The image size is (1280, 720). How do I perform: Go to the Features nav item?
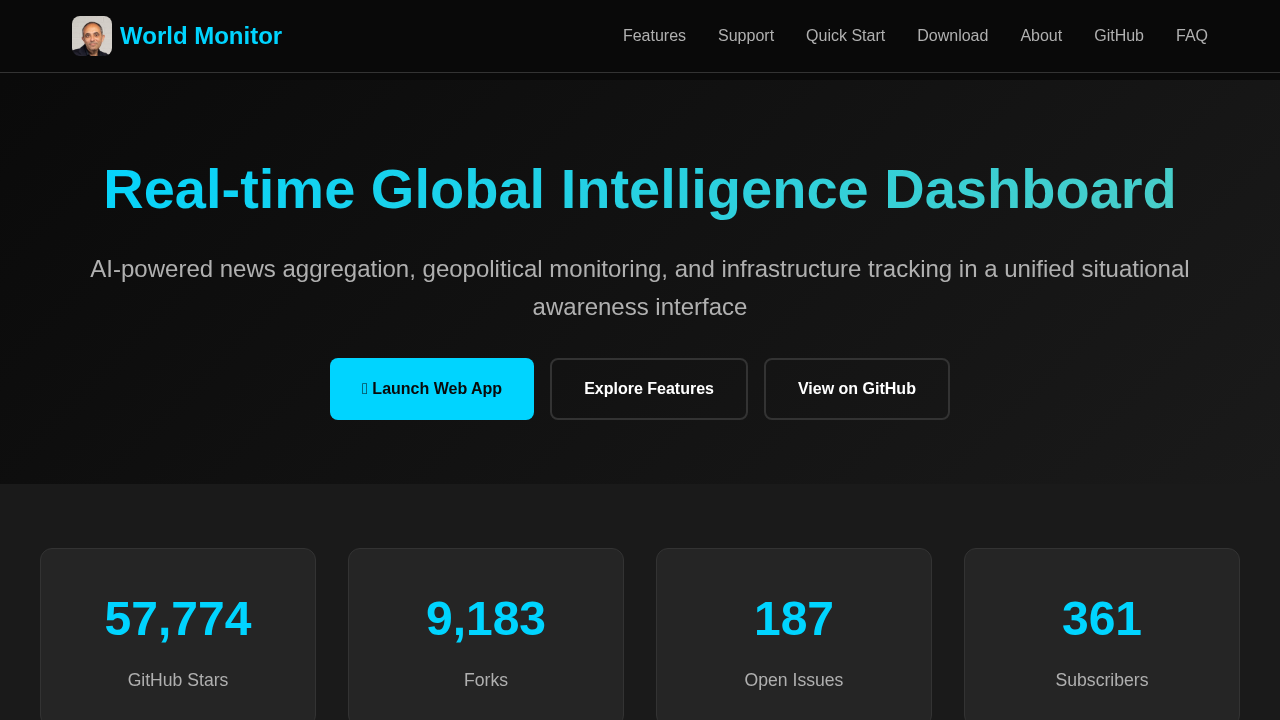point(654,36)
